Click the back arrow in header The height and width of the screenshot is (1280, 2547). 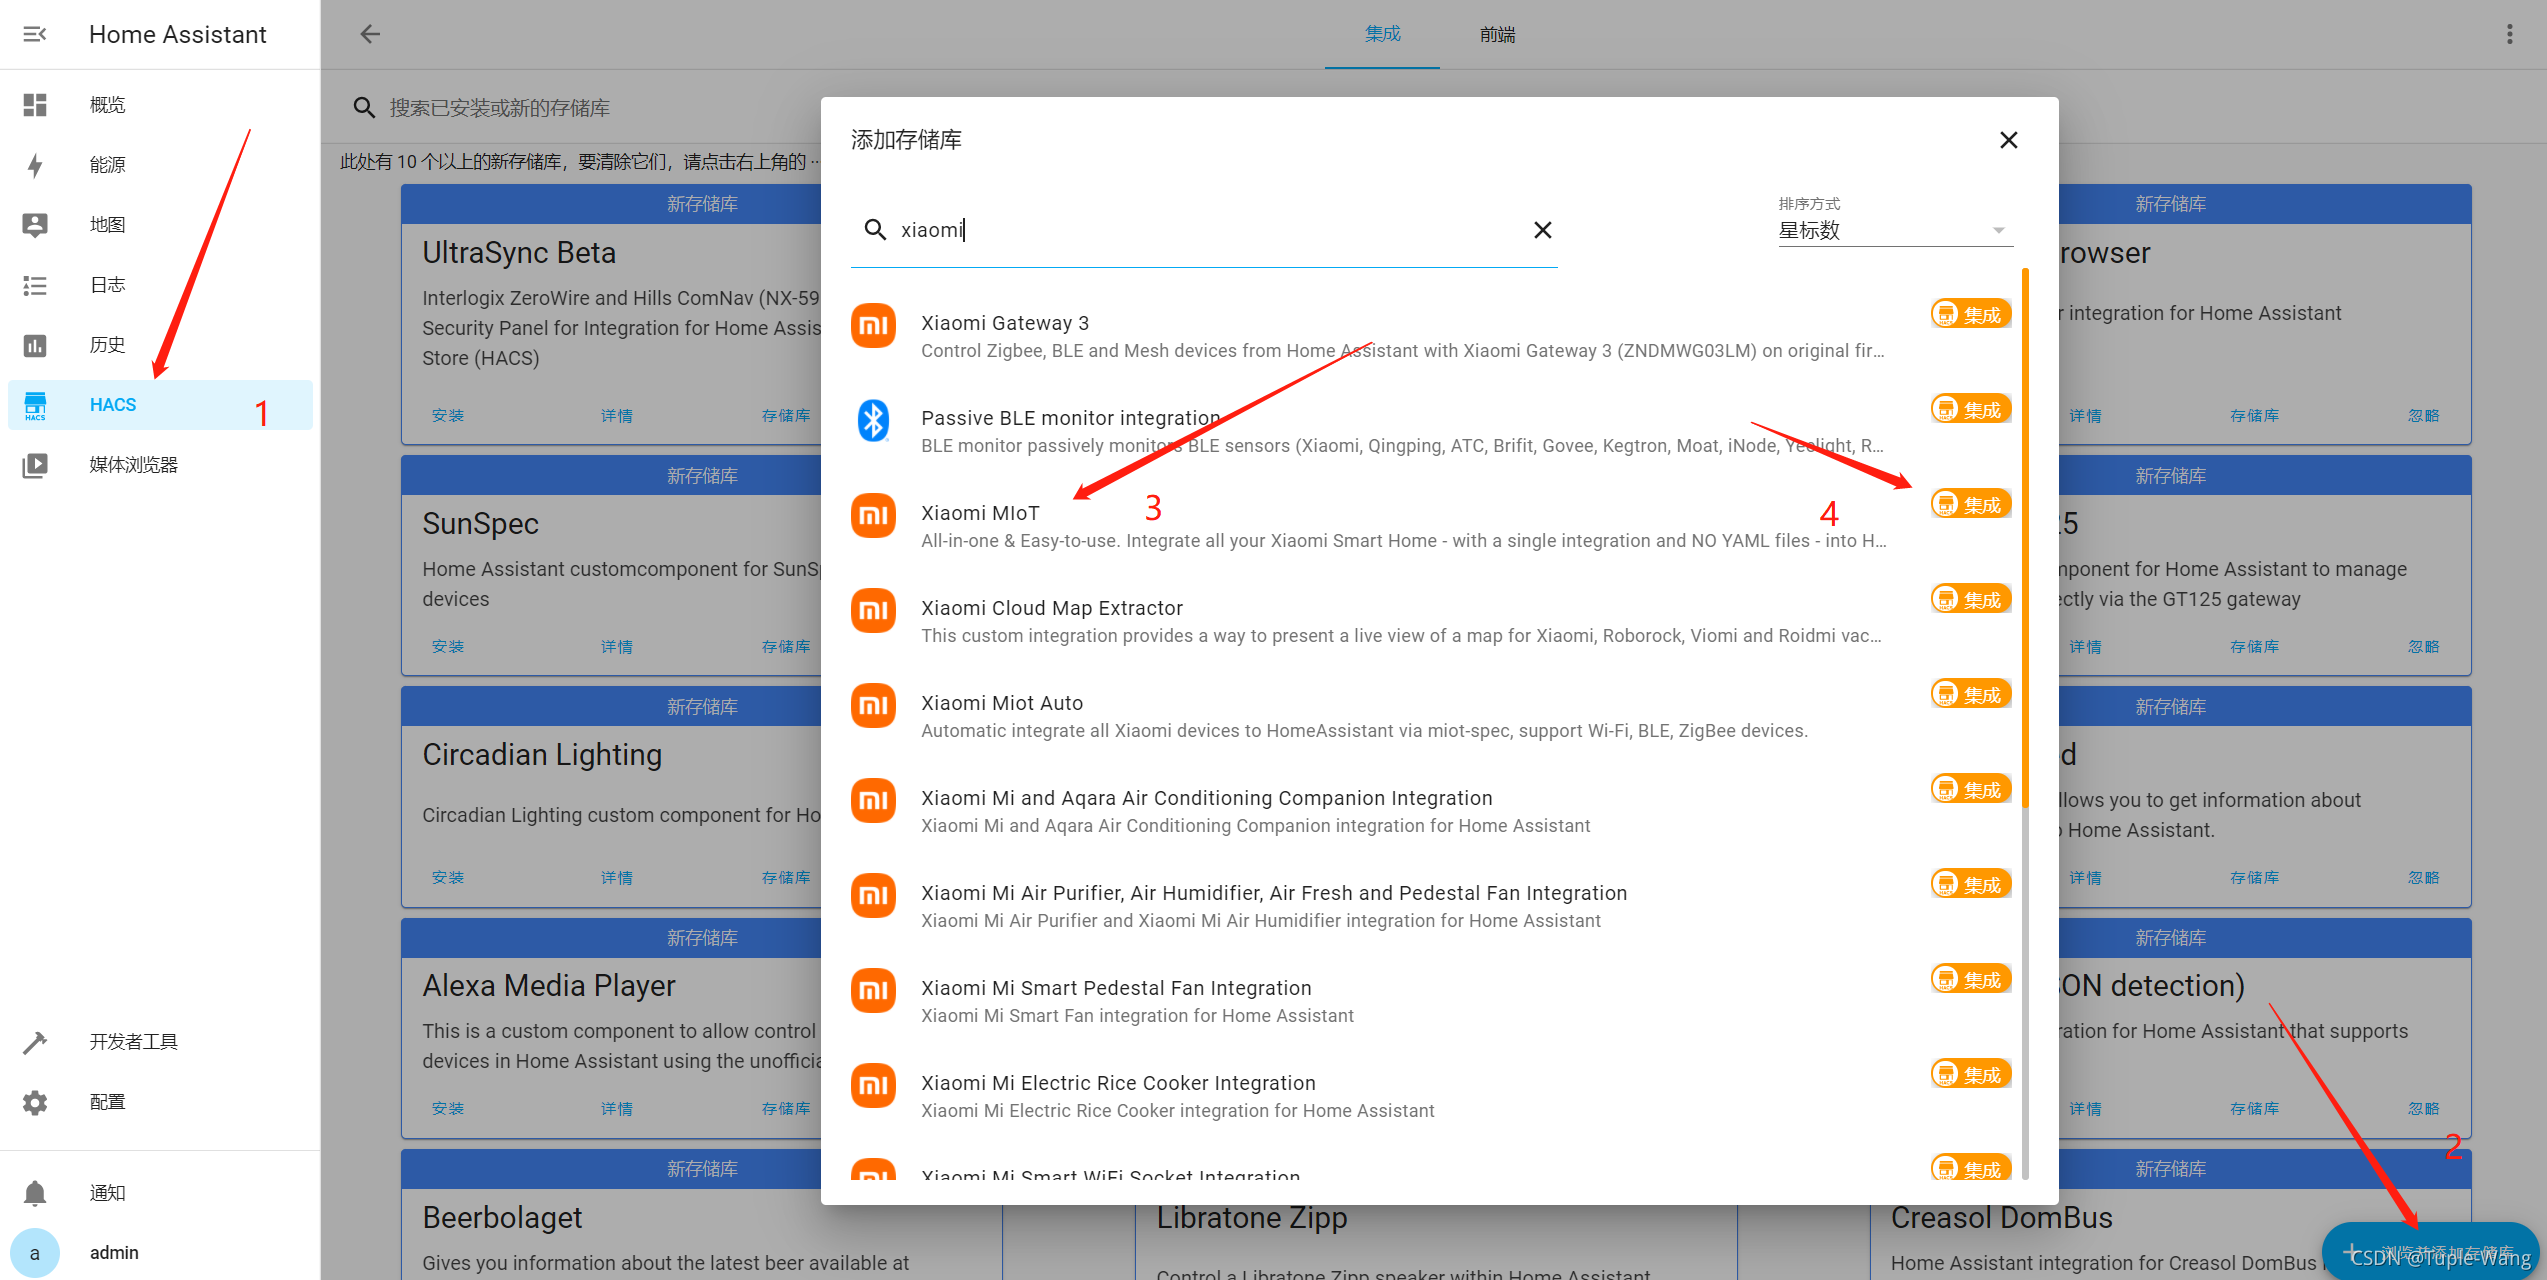(x=370, y=35)
